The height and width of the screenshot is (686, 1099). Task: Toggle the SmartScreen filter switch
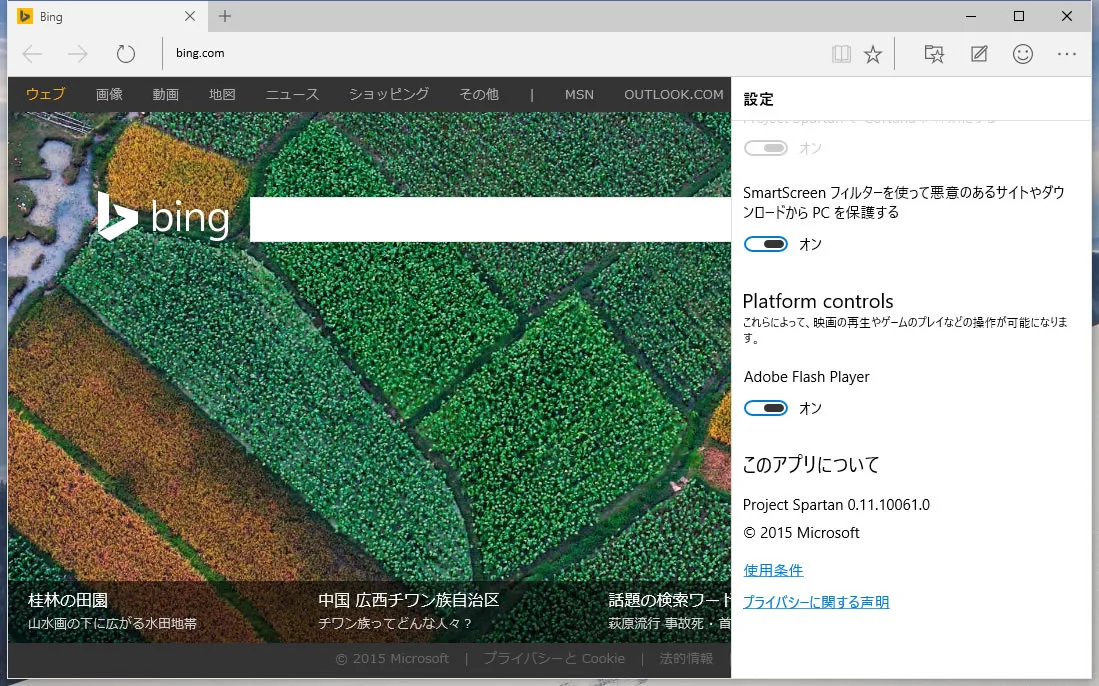765,244
